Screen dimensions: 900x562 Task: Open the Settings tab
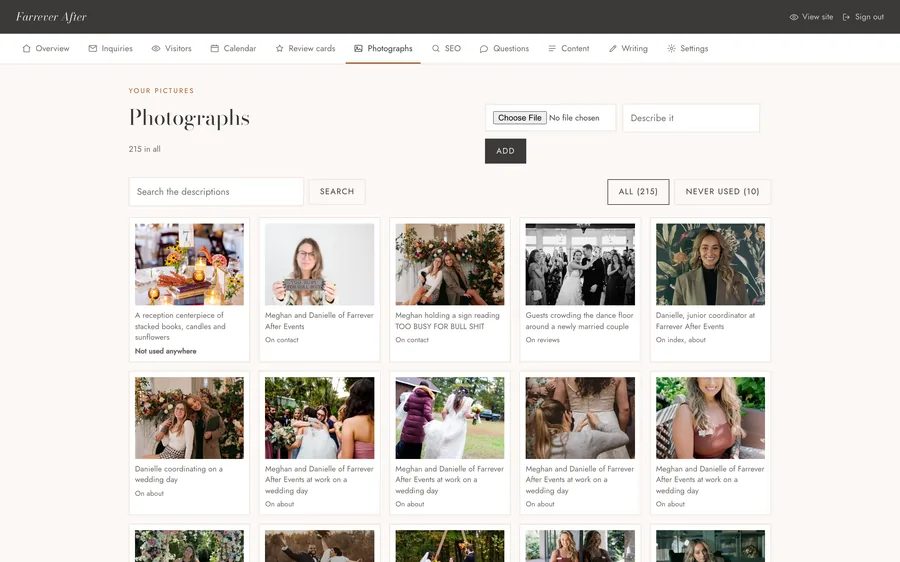click(688, 49)
